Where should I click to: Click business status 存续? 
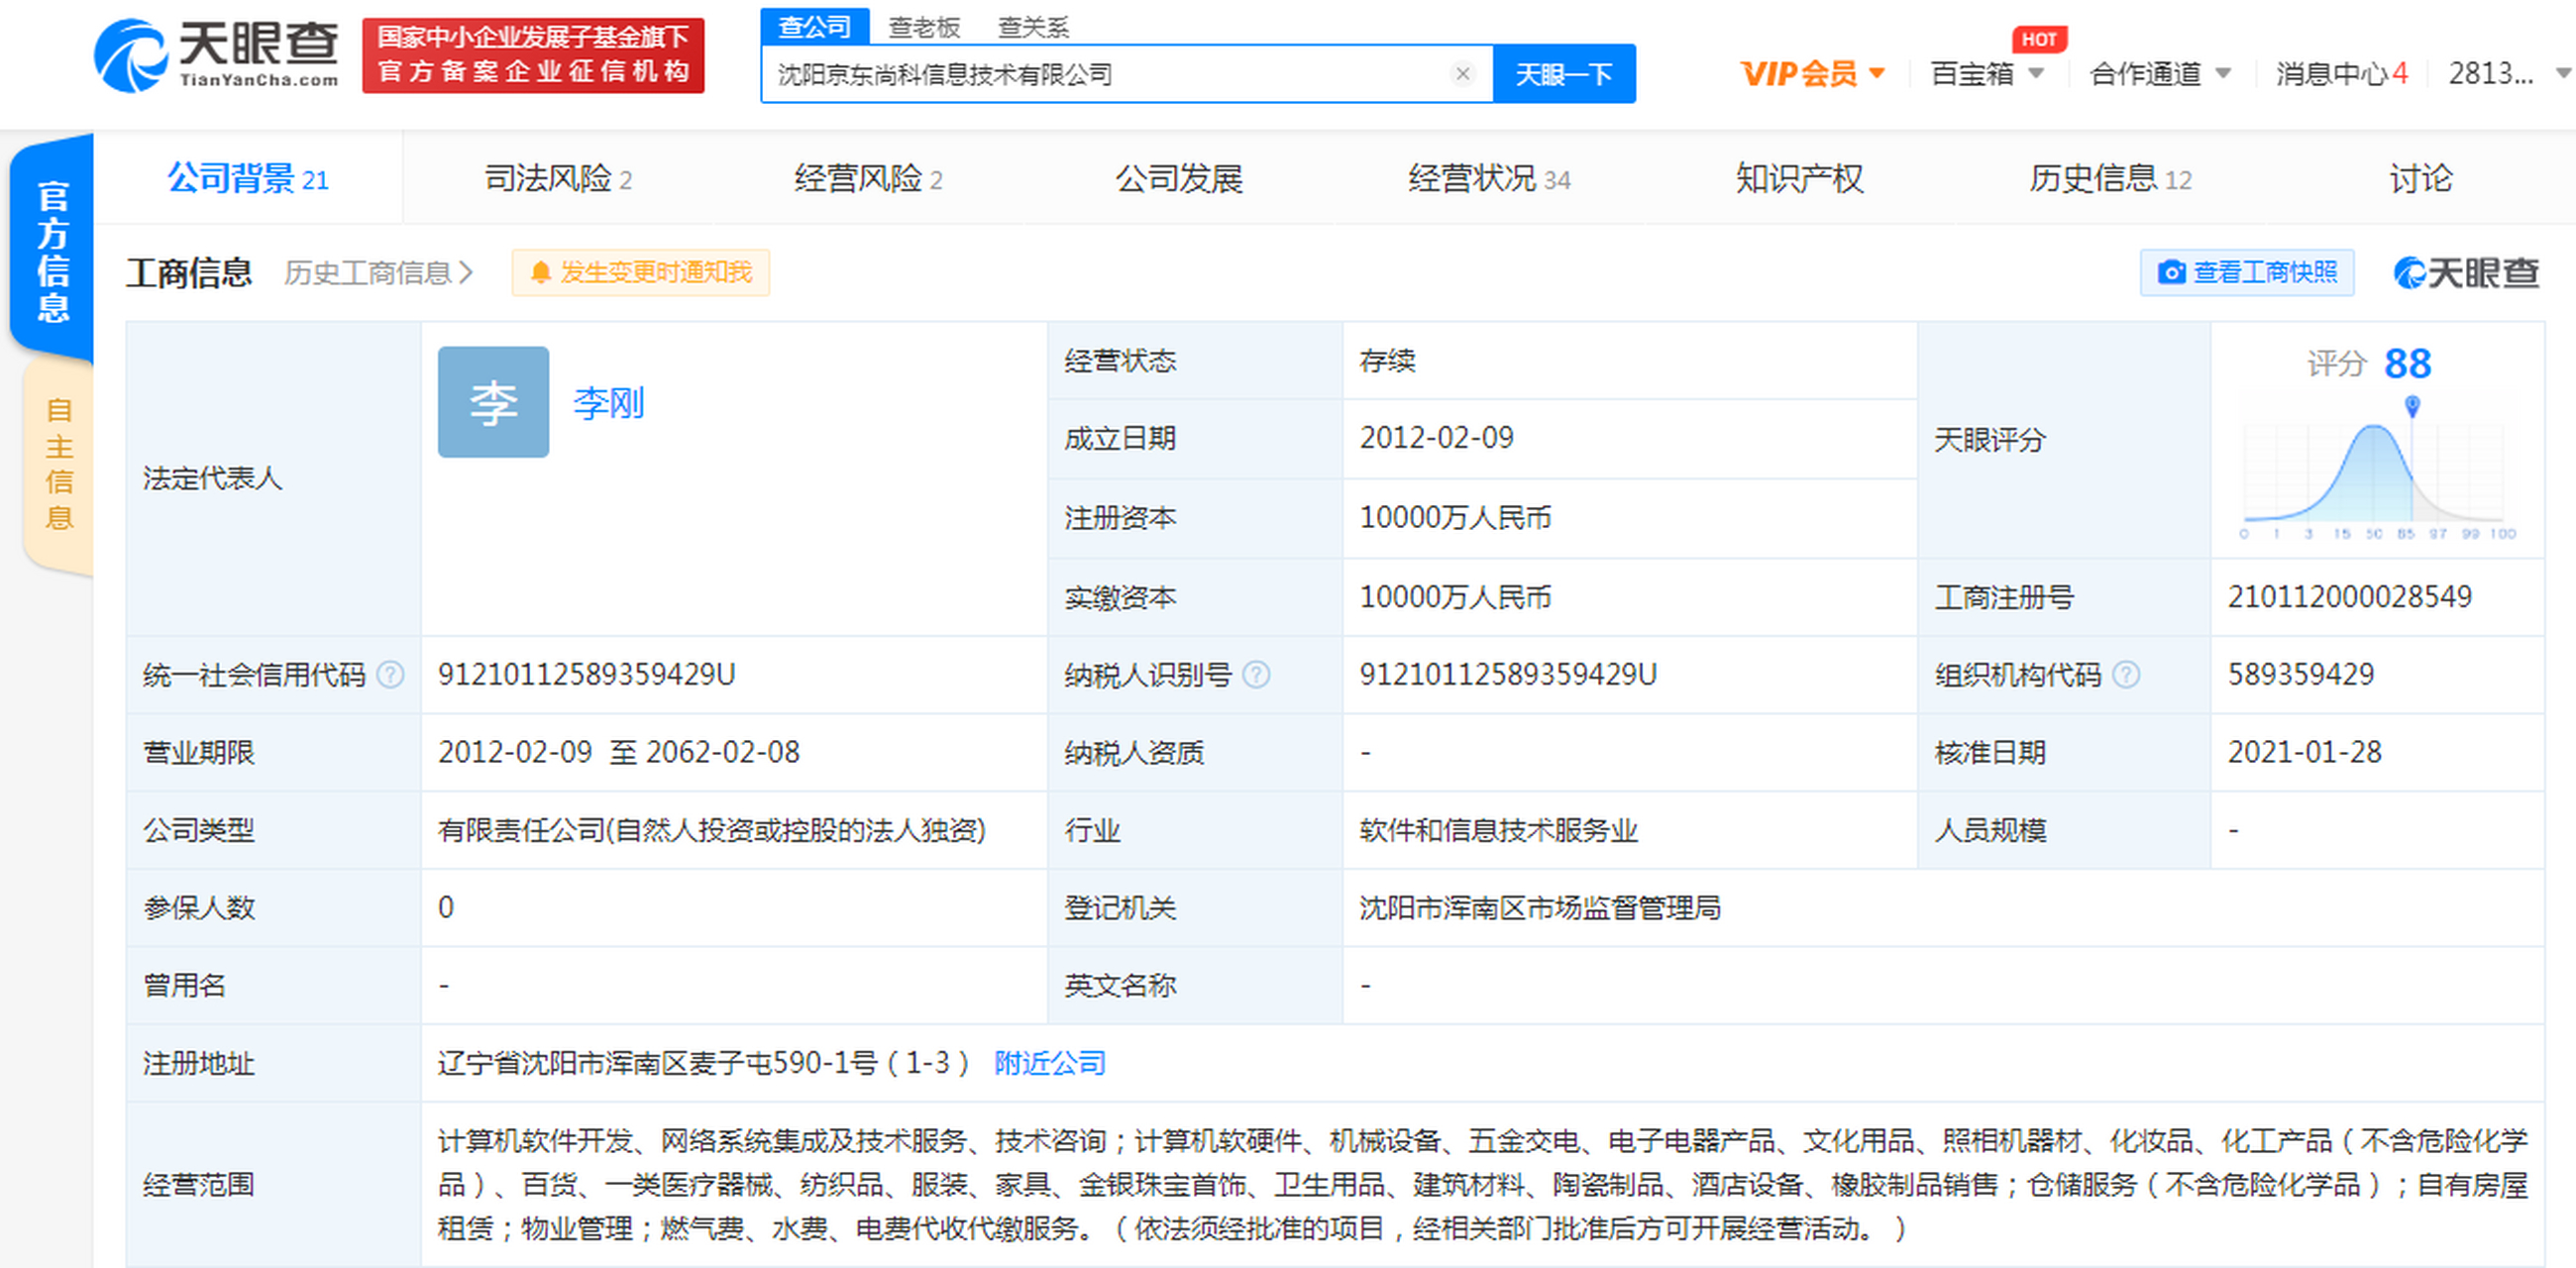[x=1387, y=361]
